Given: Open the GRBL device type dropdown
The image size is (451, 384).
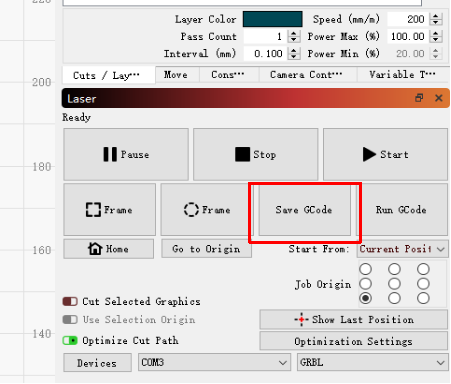Looking at the screenshot, I should 373,362.
